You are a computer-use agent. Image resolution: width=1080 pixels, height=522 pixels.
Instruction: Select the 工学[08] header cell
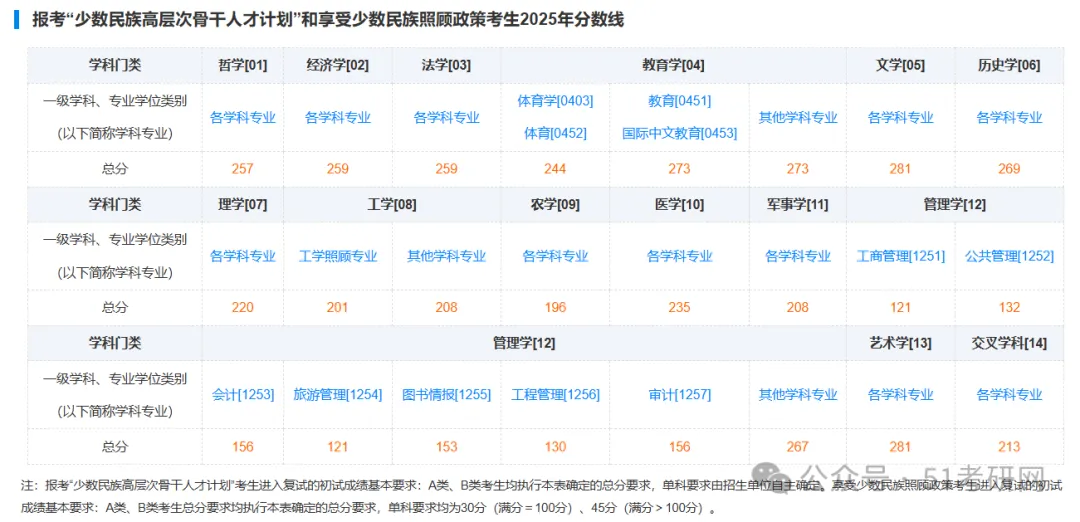tap(392, 205)
